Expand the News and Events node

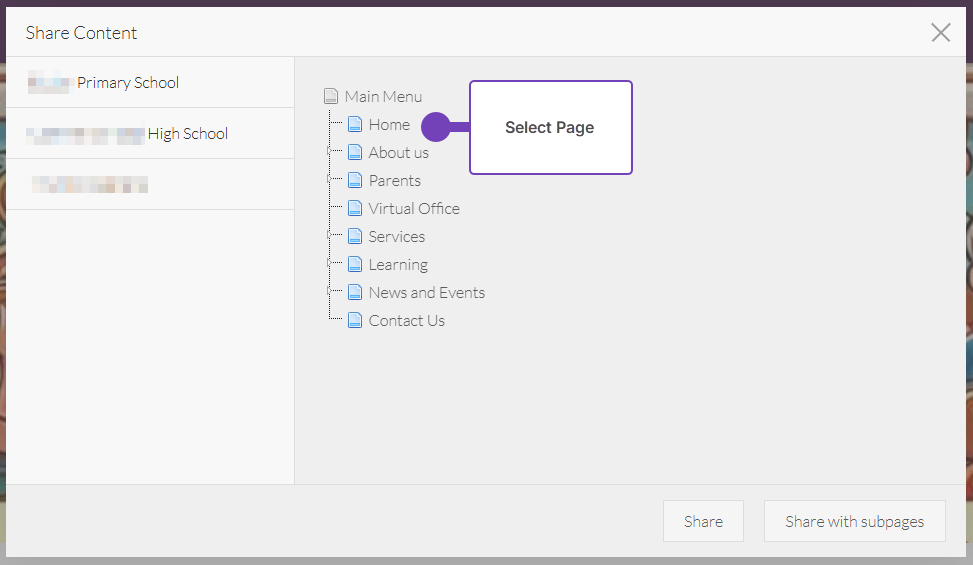coord(330,293)
